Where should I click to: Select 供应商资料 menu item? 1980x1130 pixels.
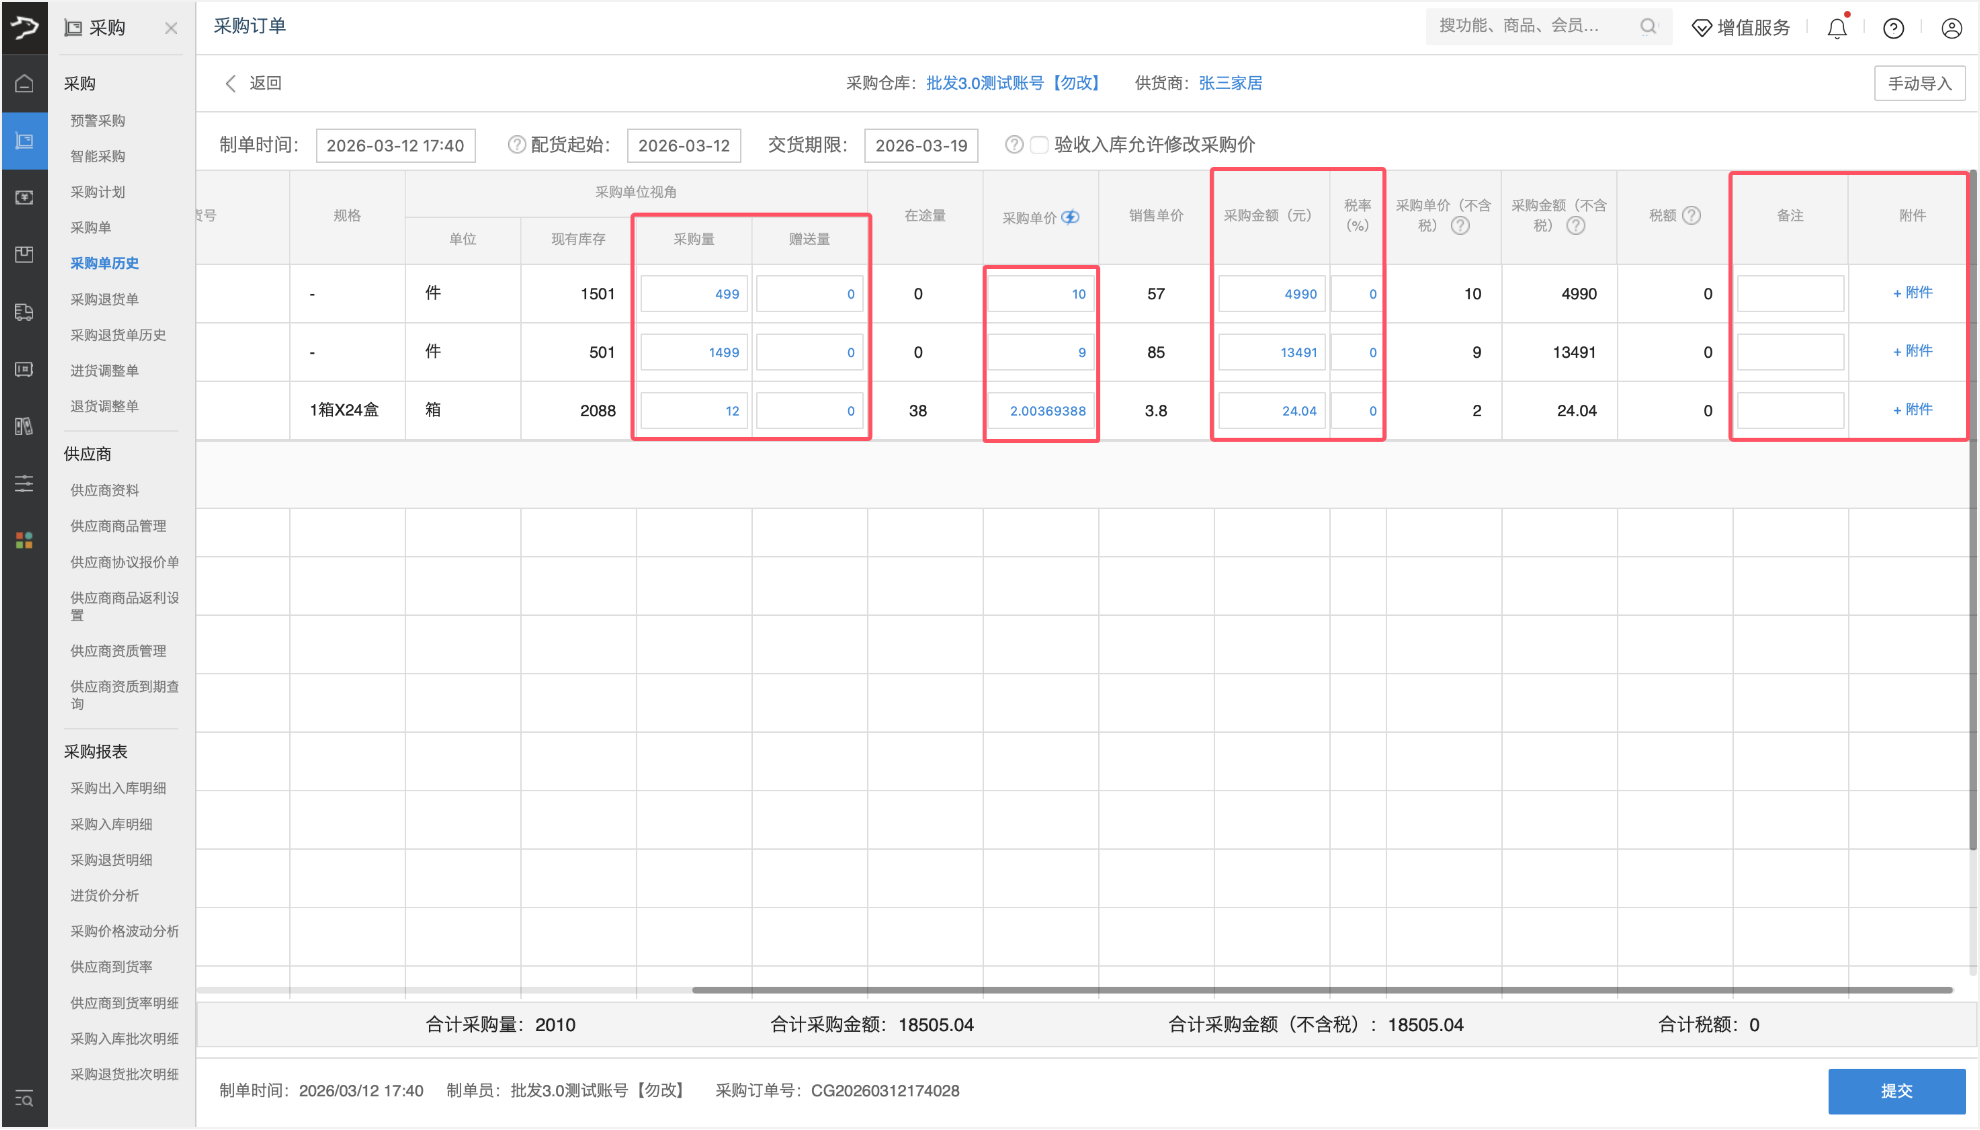[x=104, y=490]
